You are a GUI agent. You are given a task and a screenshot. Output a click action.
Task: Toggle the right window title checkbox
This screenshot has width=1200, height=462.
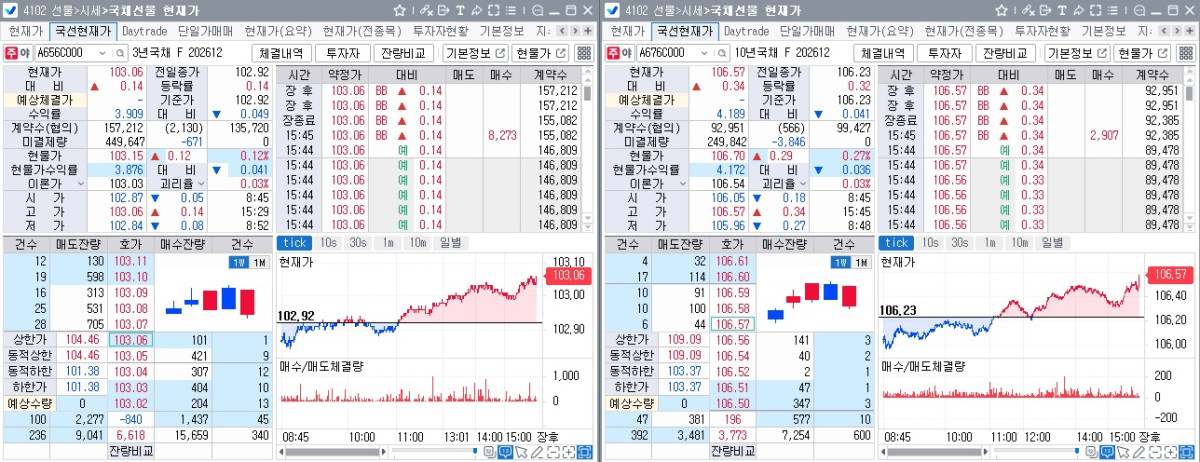pyautogui.click(x=611, y=10)
